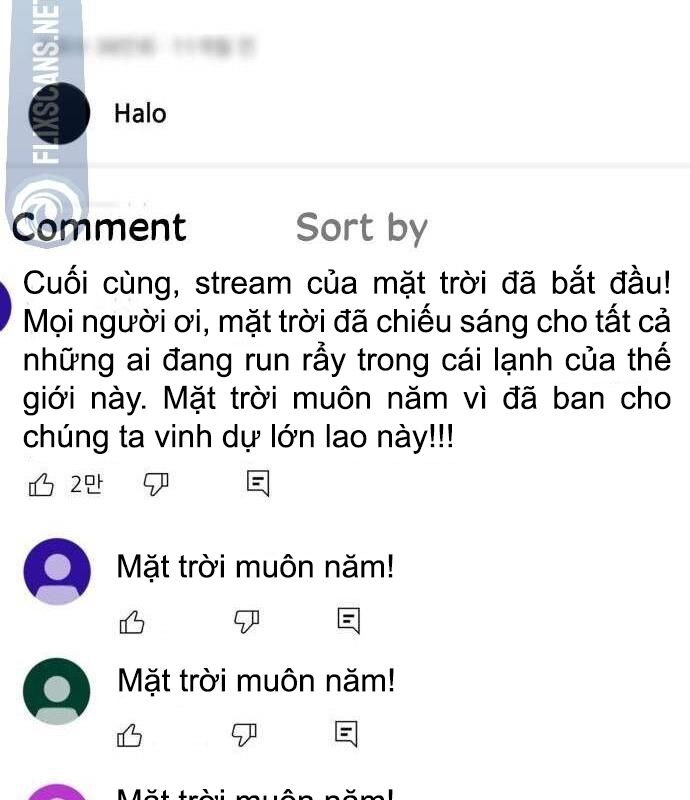Click the top comment text beginning 'Cuối cùng'

click(347, 360)
